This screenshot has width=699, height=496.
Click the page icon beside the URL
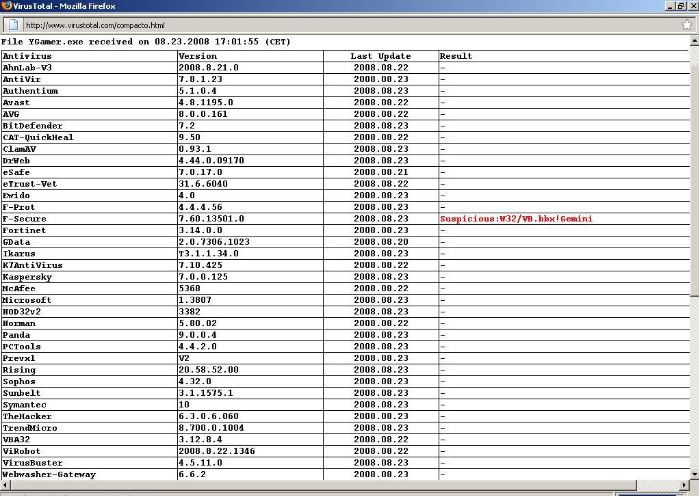tap(13, 25)
